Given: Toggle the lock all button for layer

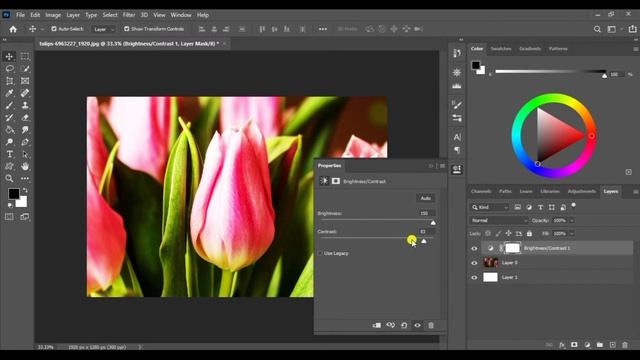Looking at the screenshot, I should tap(529, 233).
